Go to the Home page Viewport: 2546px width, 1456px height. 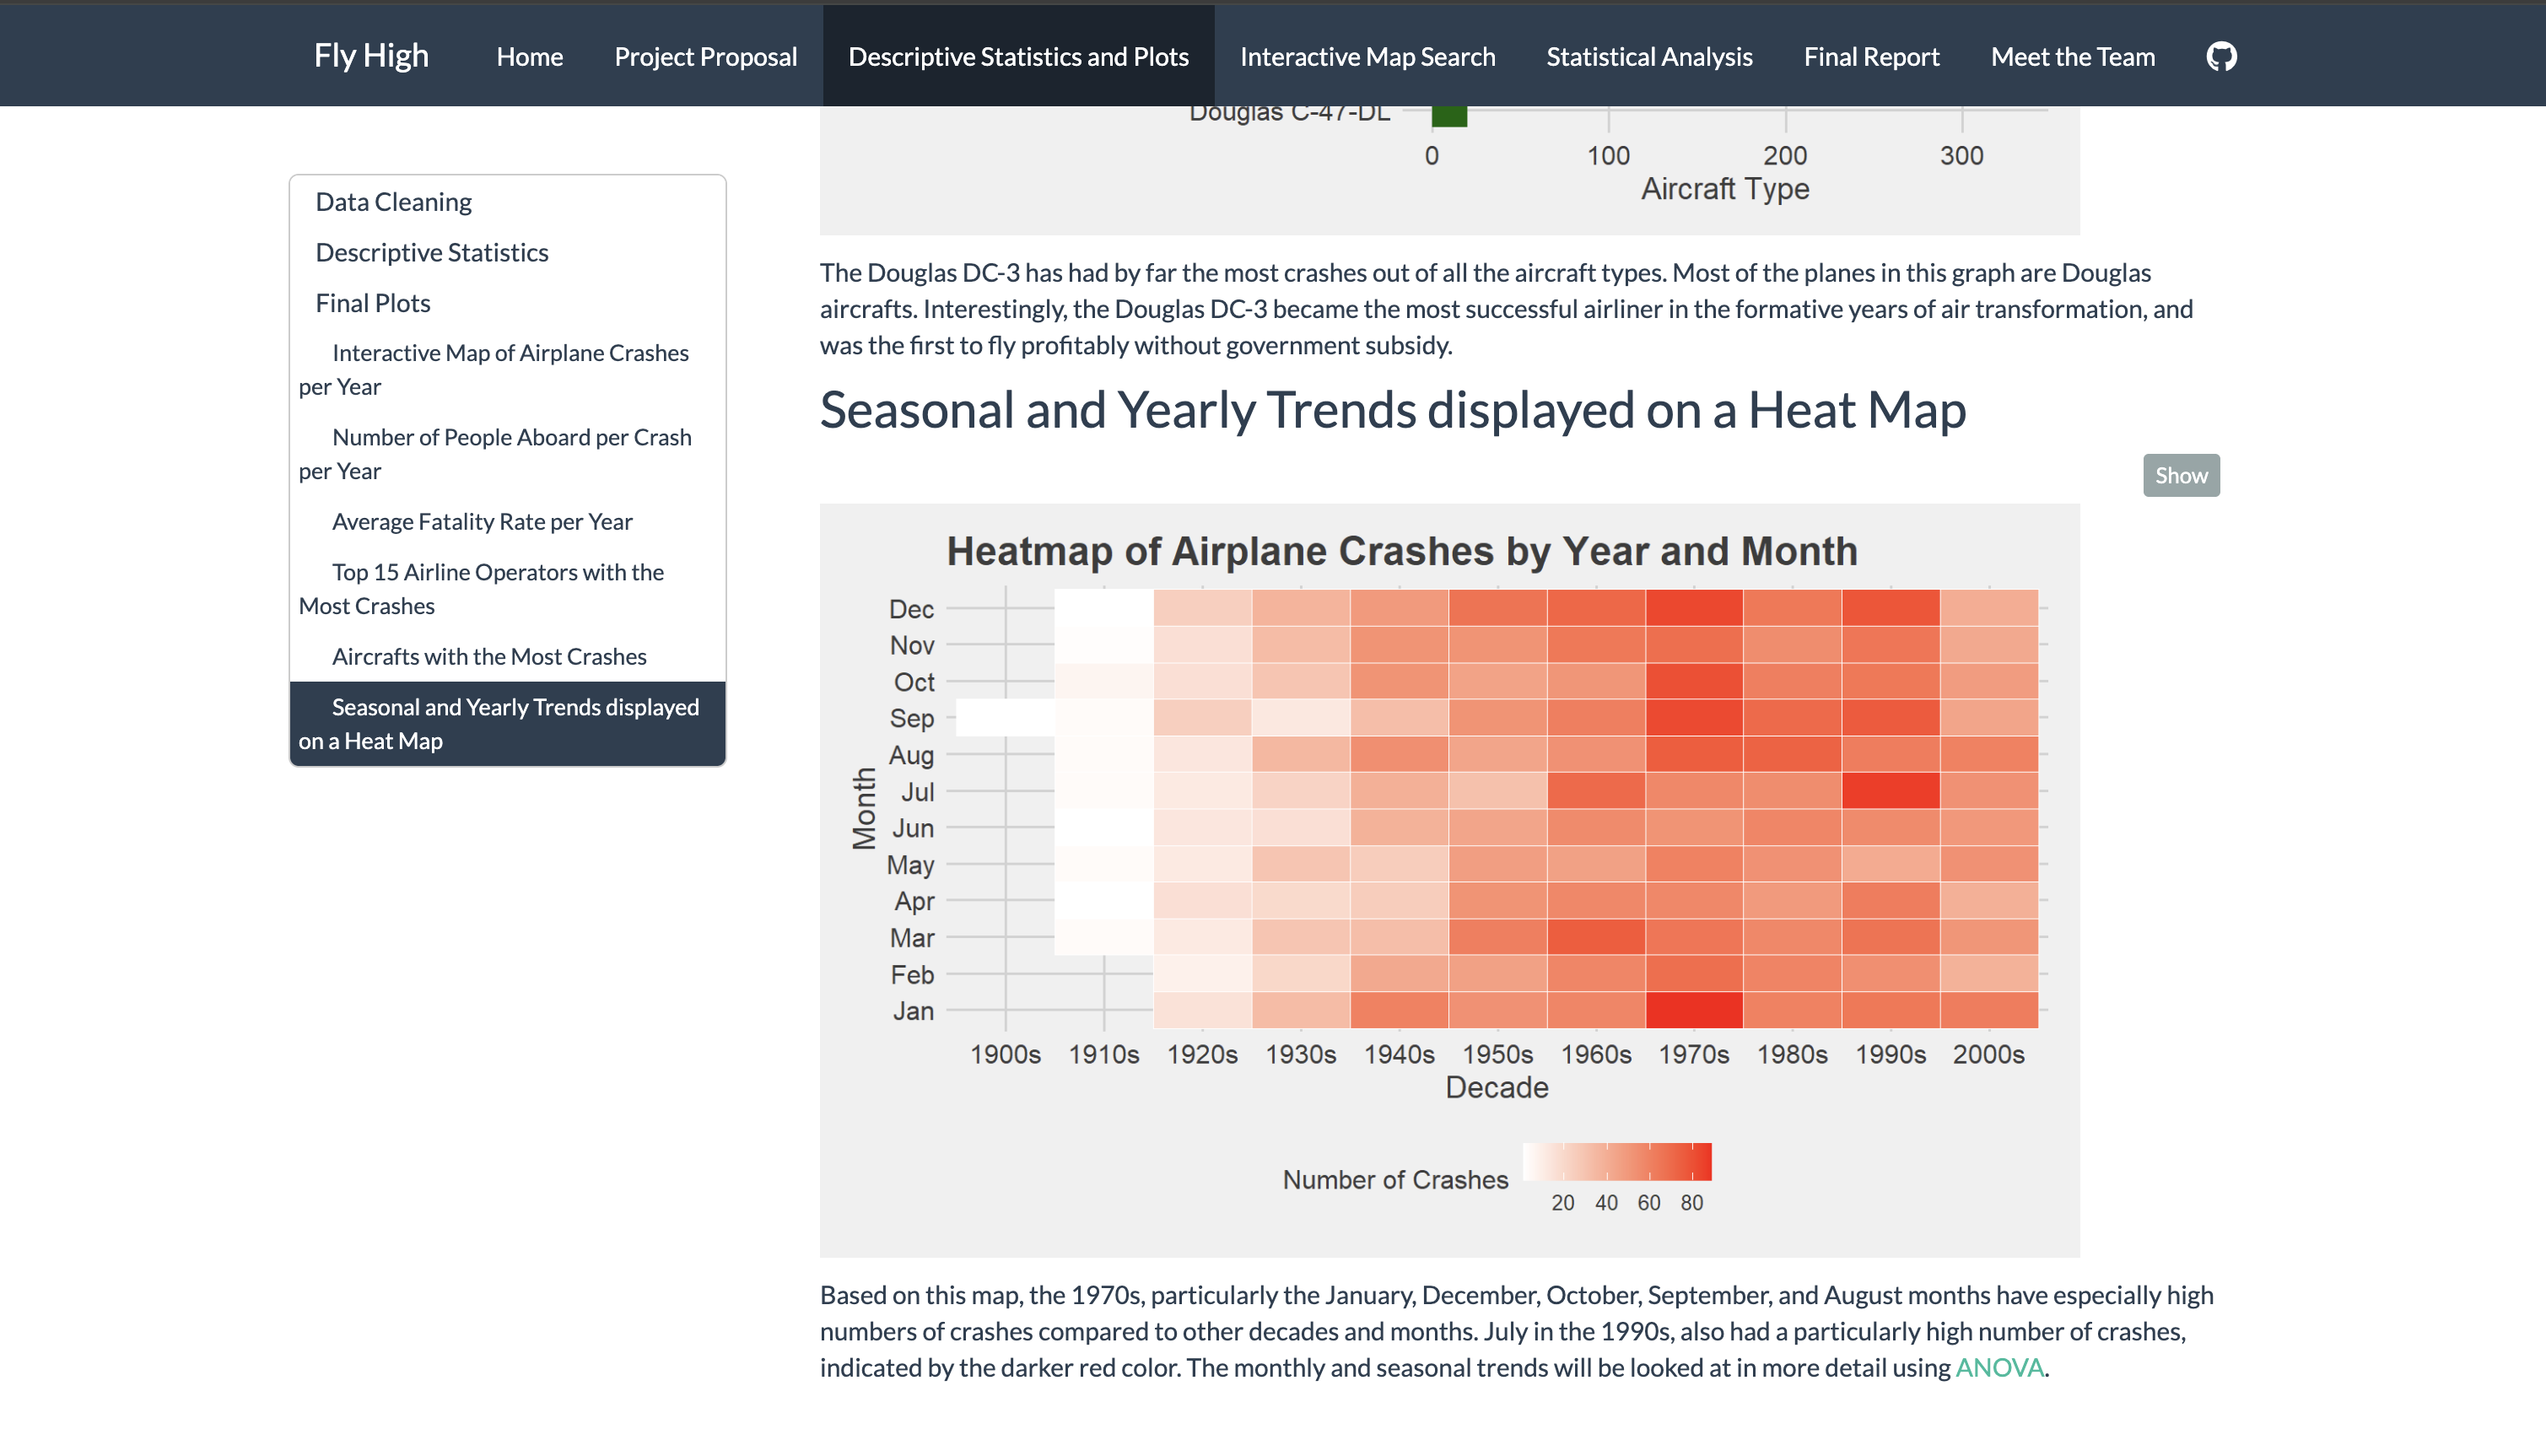[x=529, y=56]
